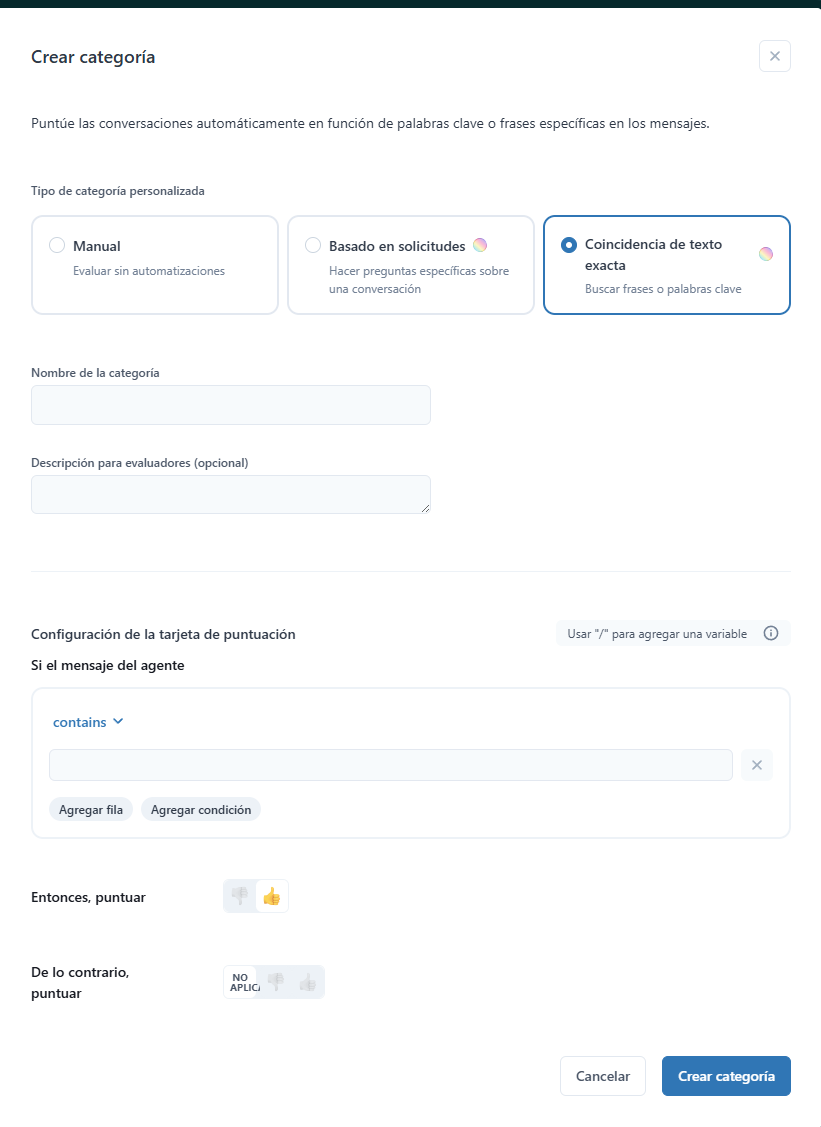Image resolution: width=821 pixels, height=1127 pixels.
Task: Focus the Nombre de la categoría field
Action: coord(231,405)
